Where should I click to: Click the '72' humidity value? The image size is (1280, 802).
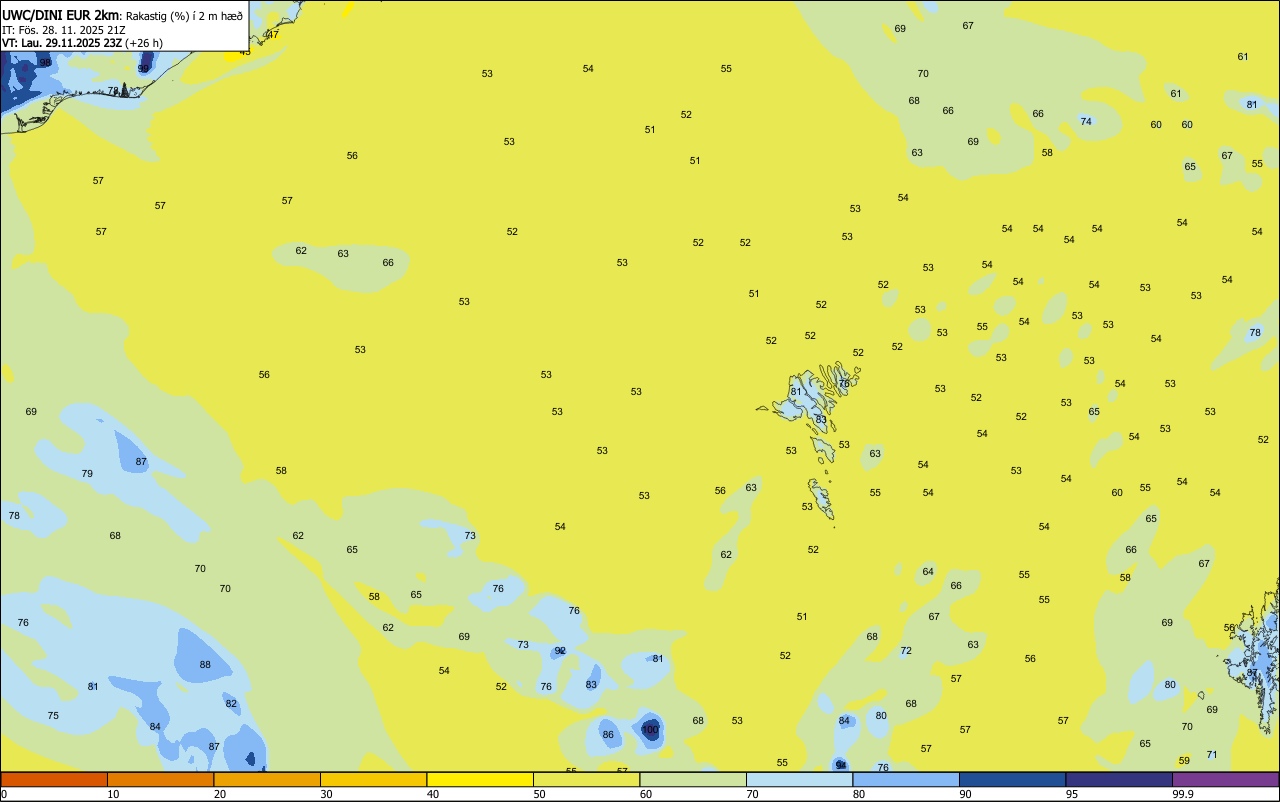click(x=906, y=651)
